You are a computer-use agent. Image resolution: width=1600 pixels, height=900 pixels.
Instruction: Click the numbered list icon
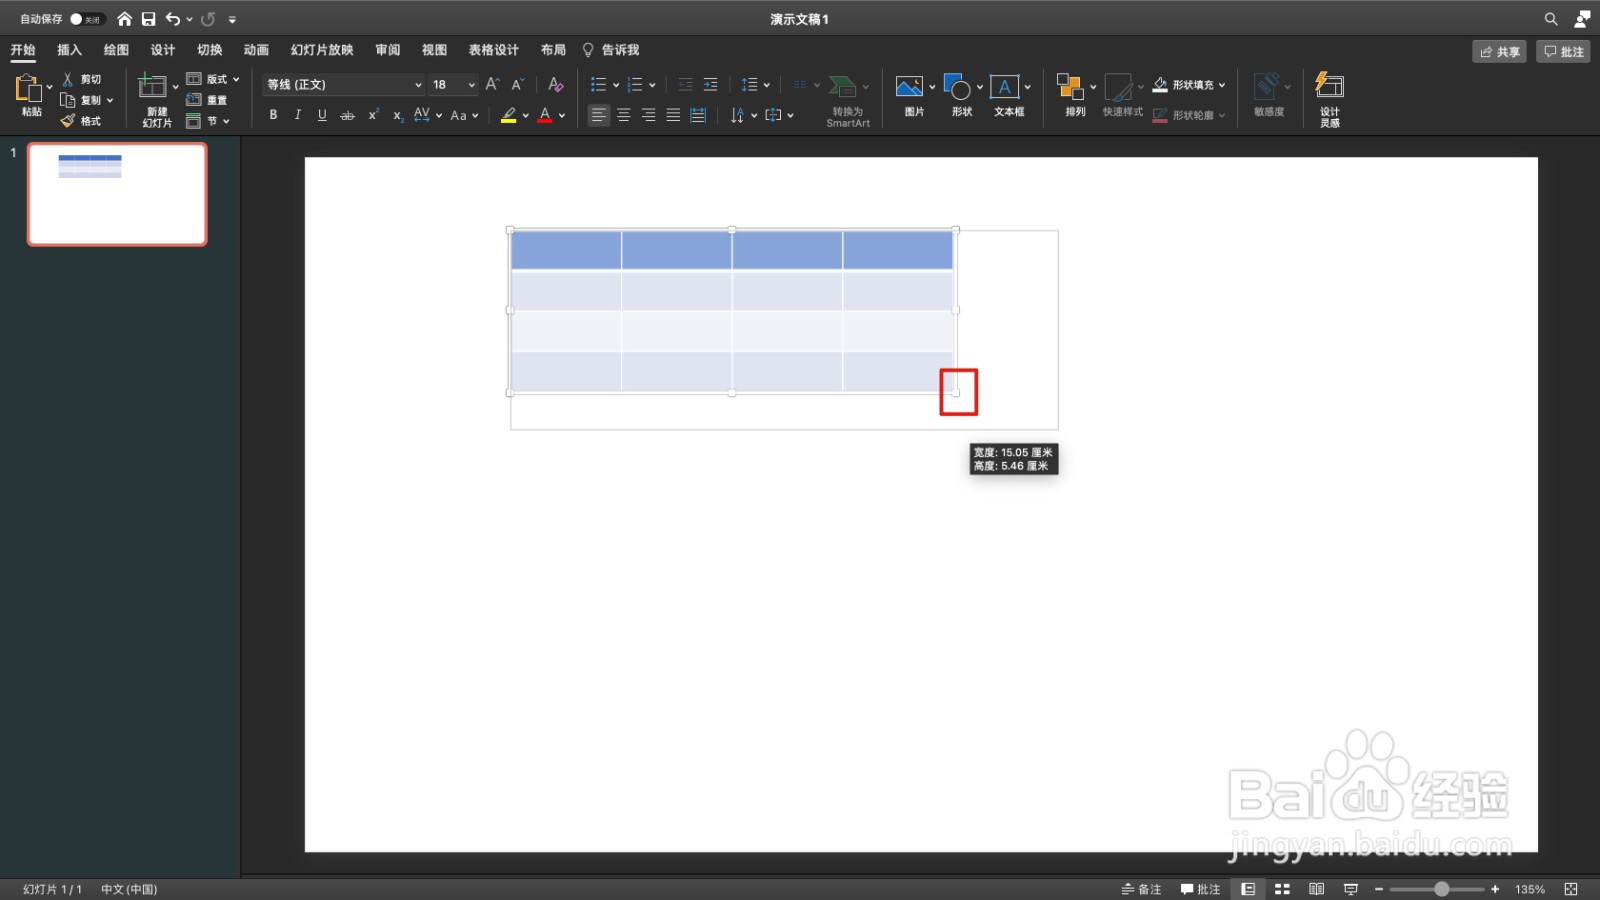635,85
